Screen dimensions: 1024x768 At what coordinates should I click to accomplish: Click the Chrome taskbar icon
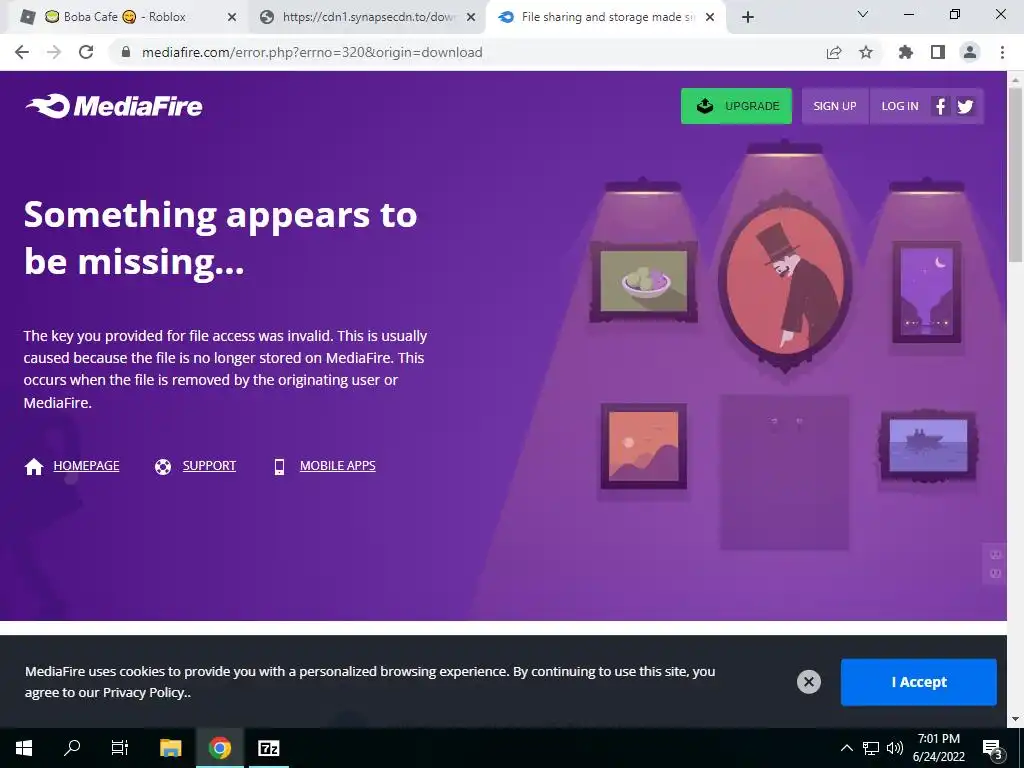220,748
